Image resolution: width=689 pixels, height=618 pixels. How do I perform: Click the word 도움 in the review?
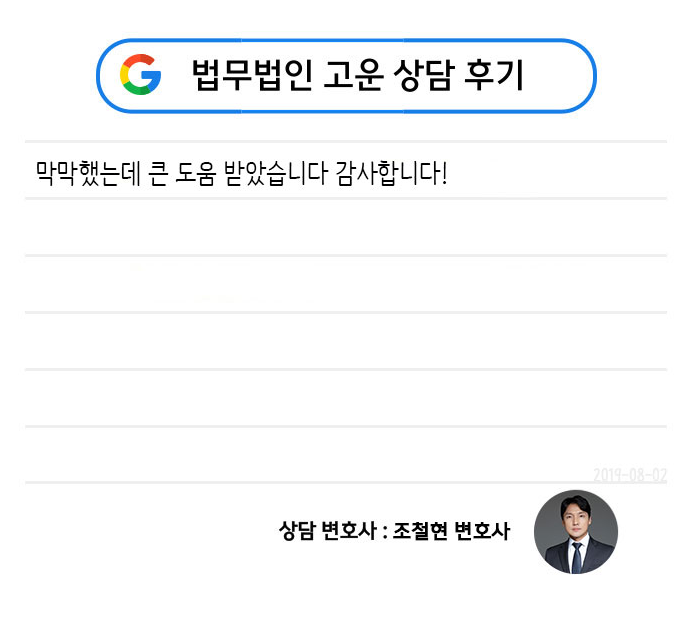point(198,172)
